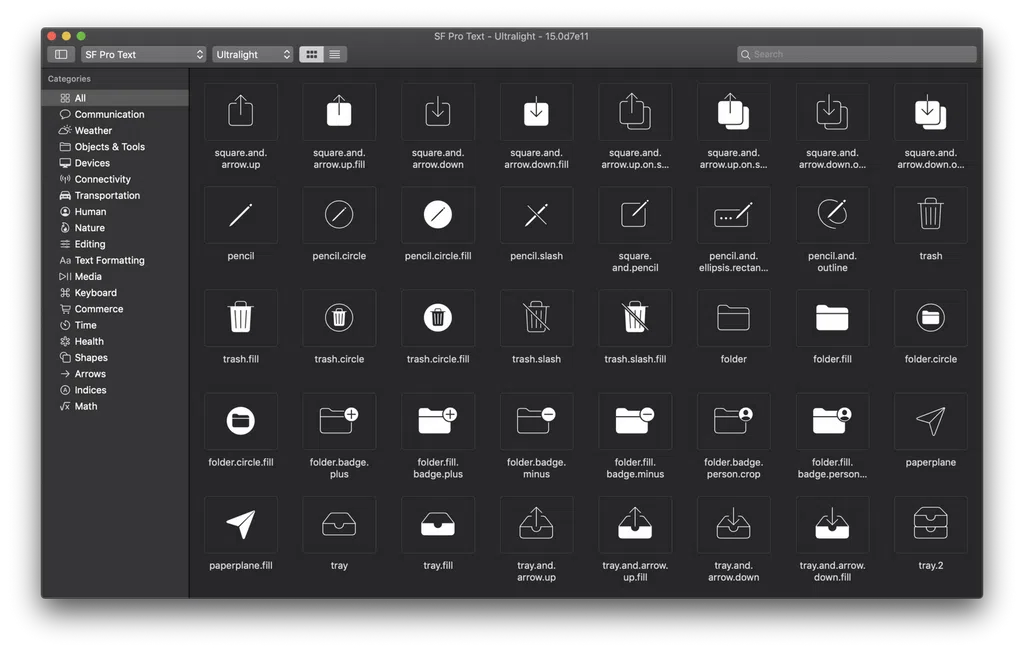Image resolution: width=1024 pixels, height=653 pixels.
Task: Select the All category
Action: 115,98
